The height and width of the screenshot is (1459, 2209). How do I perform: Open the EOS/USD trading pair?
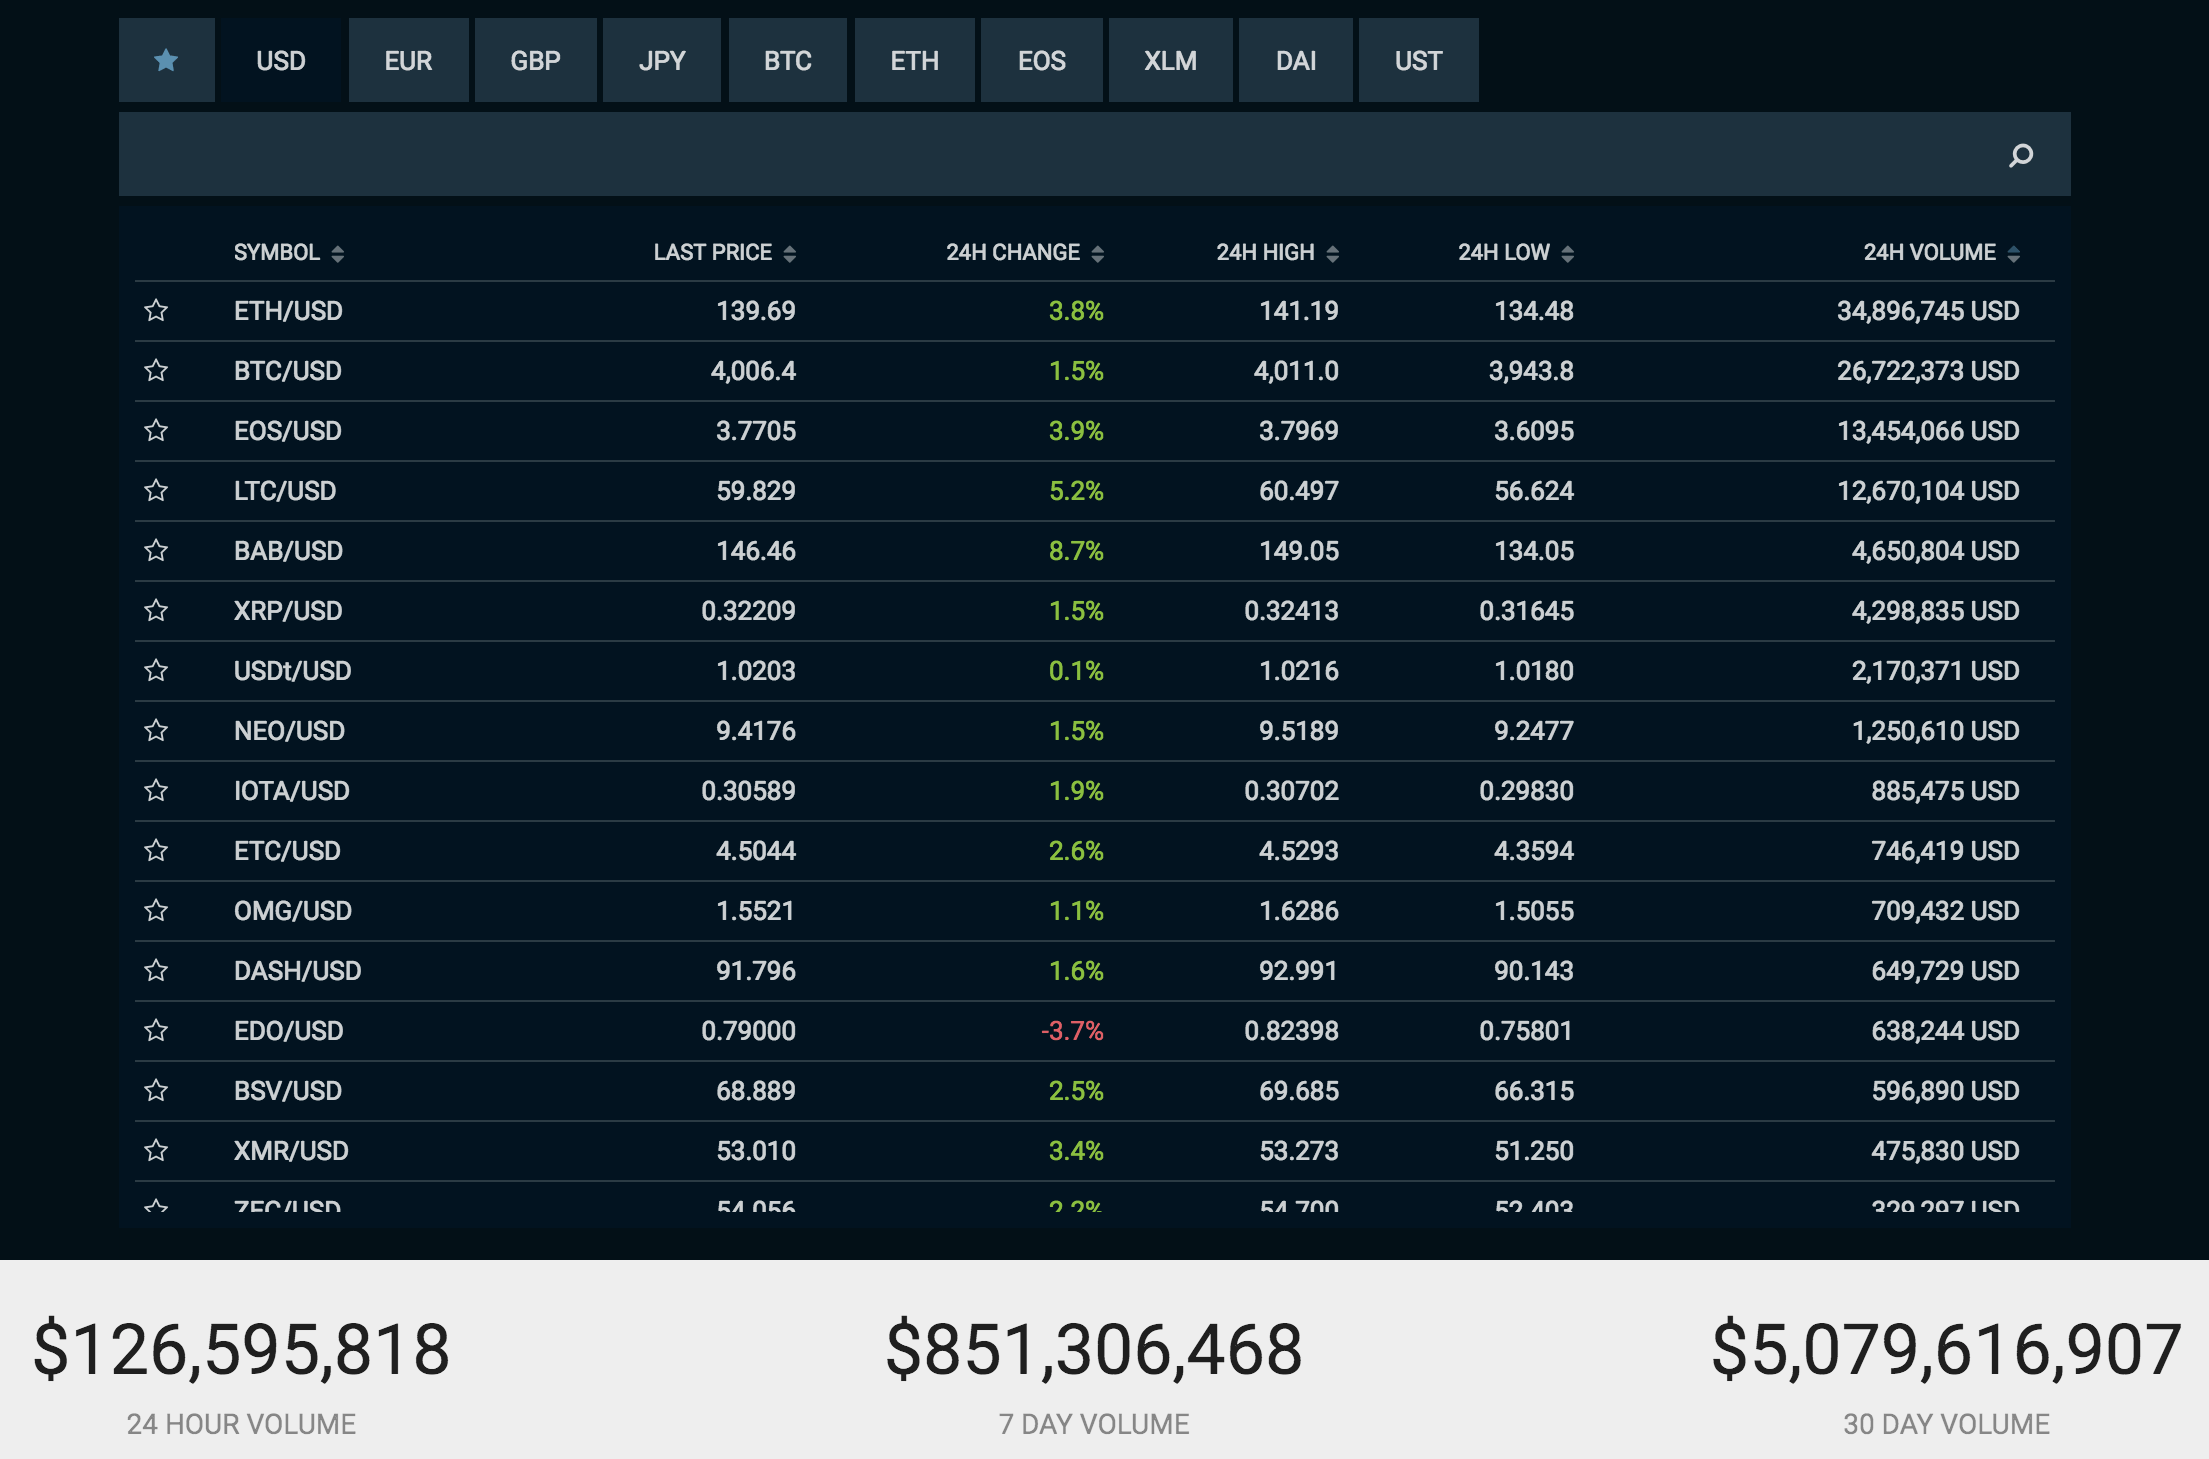[x=288, y=431]
